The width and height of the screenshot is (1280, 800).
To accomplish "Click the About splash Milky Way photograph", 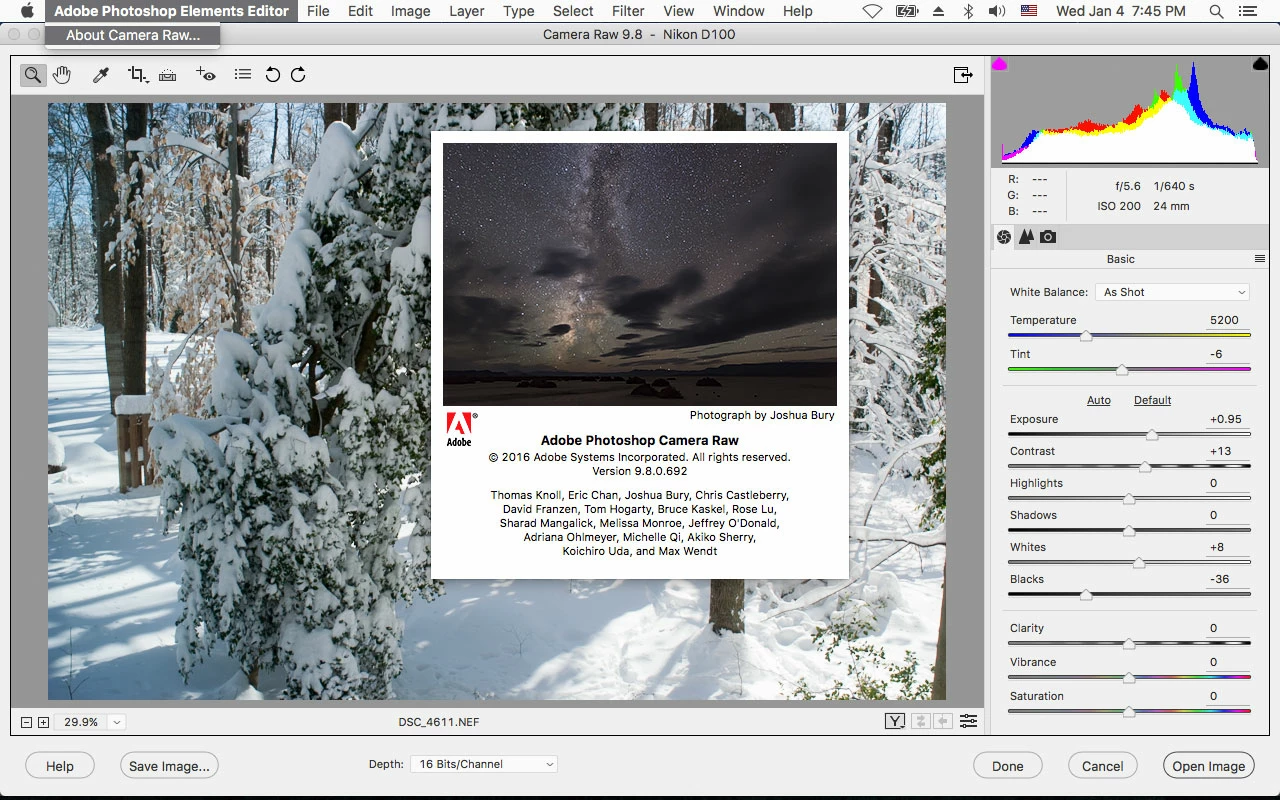I will click(x=640, y=274).
